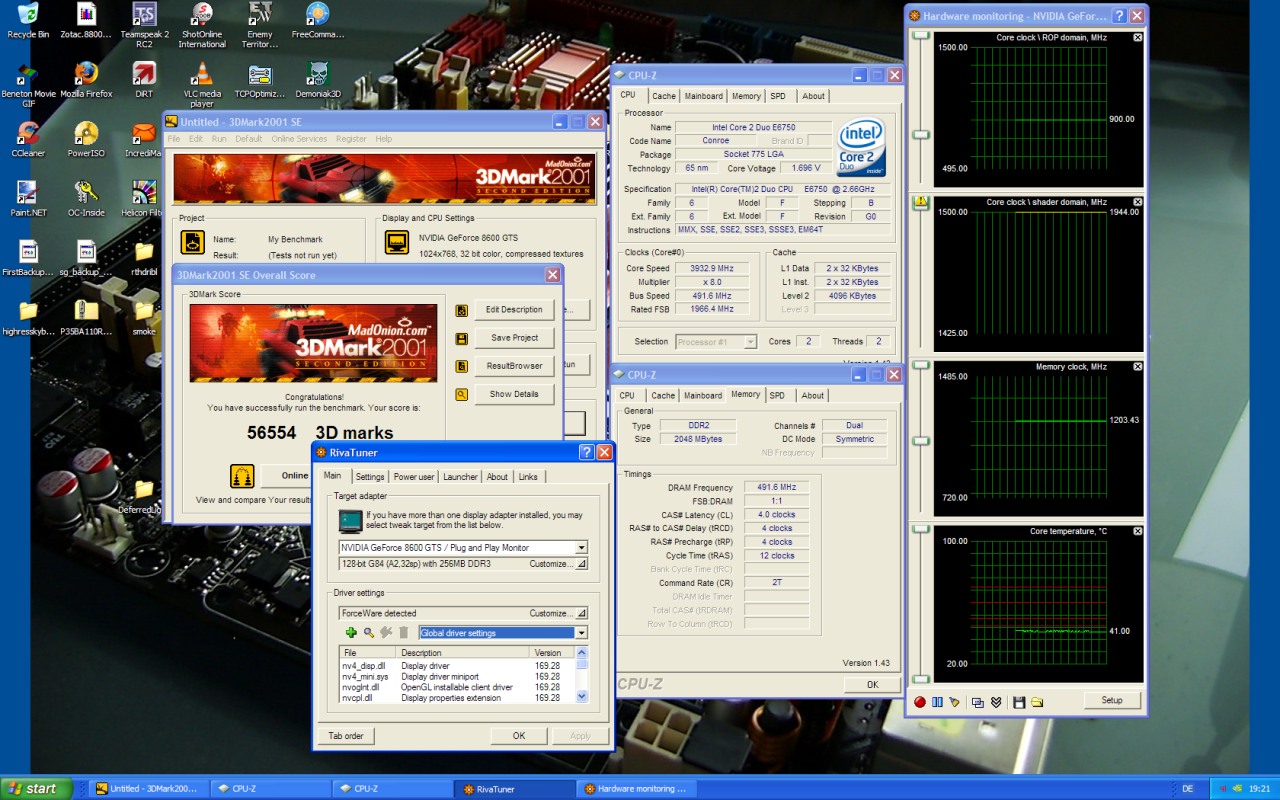Open the Beneton Movie GIF desktop shortcut
Image resolution: width=1280 pixels, height=800 pixels.
[x=28, y=86]
